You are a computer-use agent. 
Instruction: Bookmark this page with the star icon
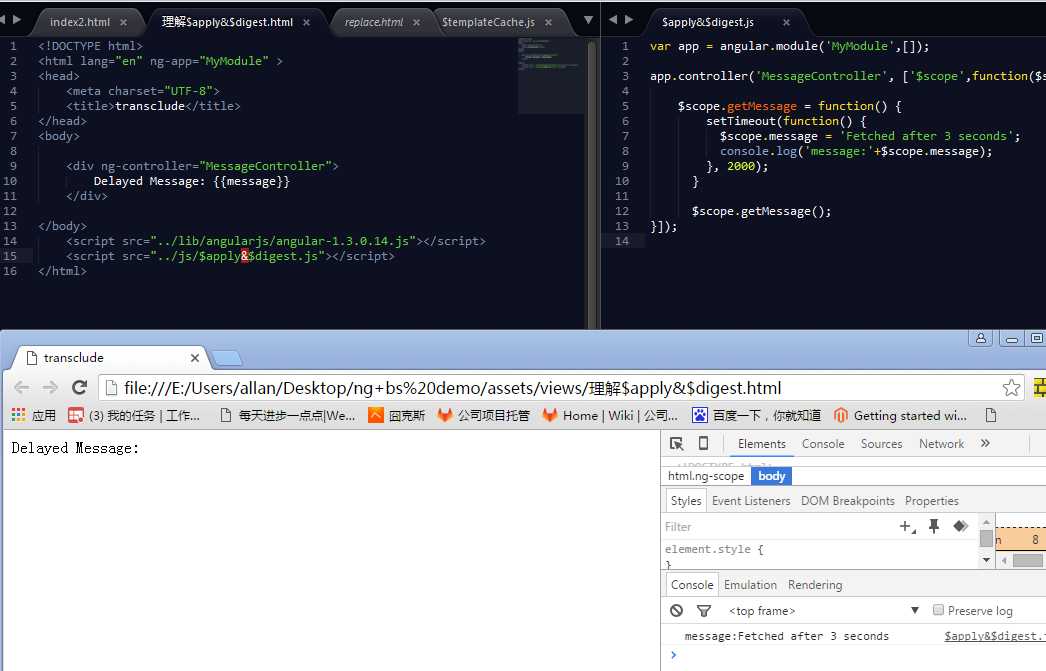1011,388
